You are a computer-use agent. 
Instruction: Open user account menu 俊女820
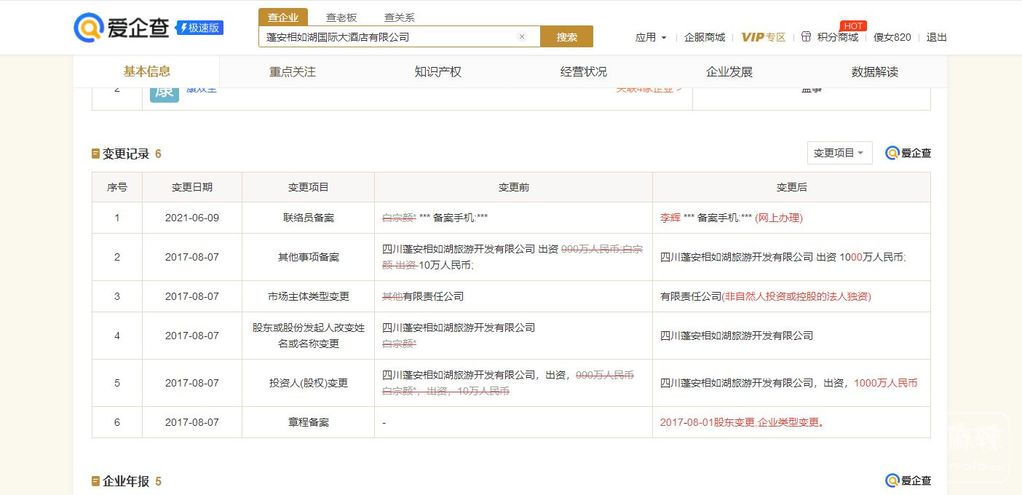tap(892, 37)
